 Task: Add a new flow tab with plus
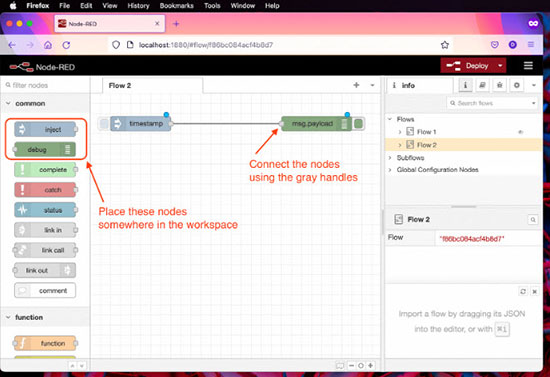point(356,85)
